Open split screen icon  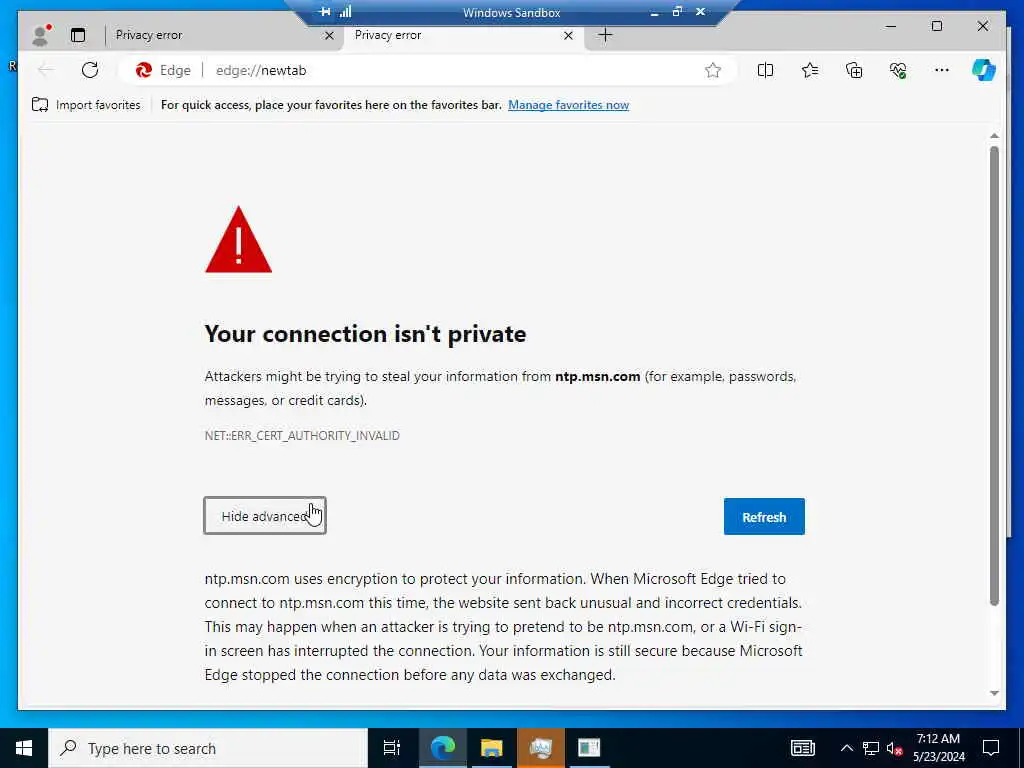click(x=765, y=70)
